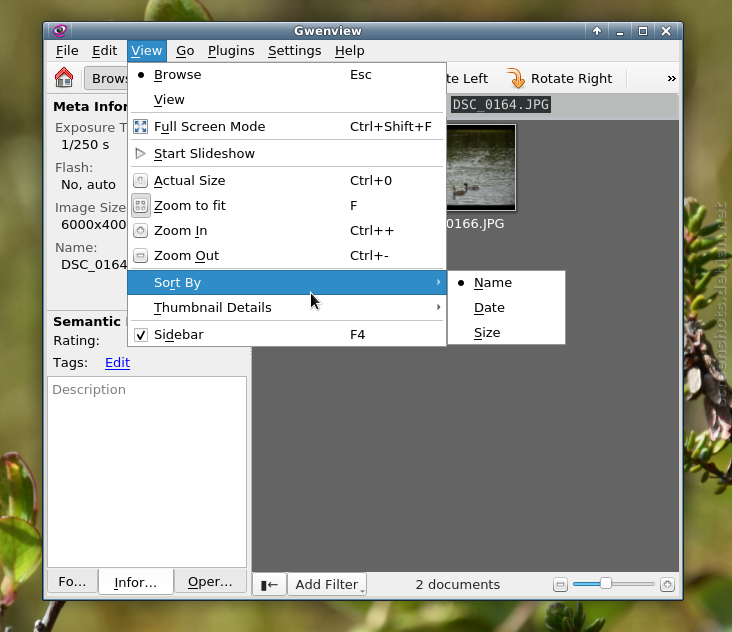
Task: Close the open View menu
Action: point(147,50)
